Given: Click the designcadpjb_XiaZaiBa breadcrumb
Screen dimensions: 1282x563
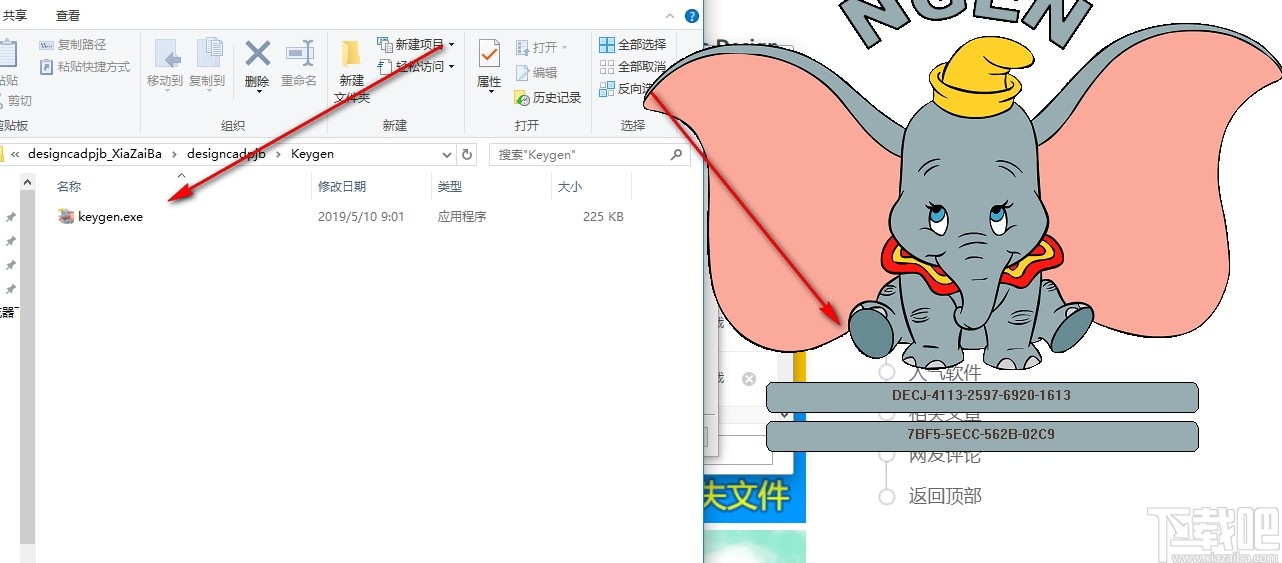Looking at the screenshot, I should point(95,154).
